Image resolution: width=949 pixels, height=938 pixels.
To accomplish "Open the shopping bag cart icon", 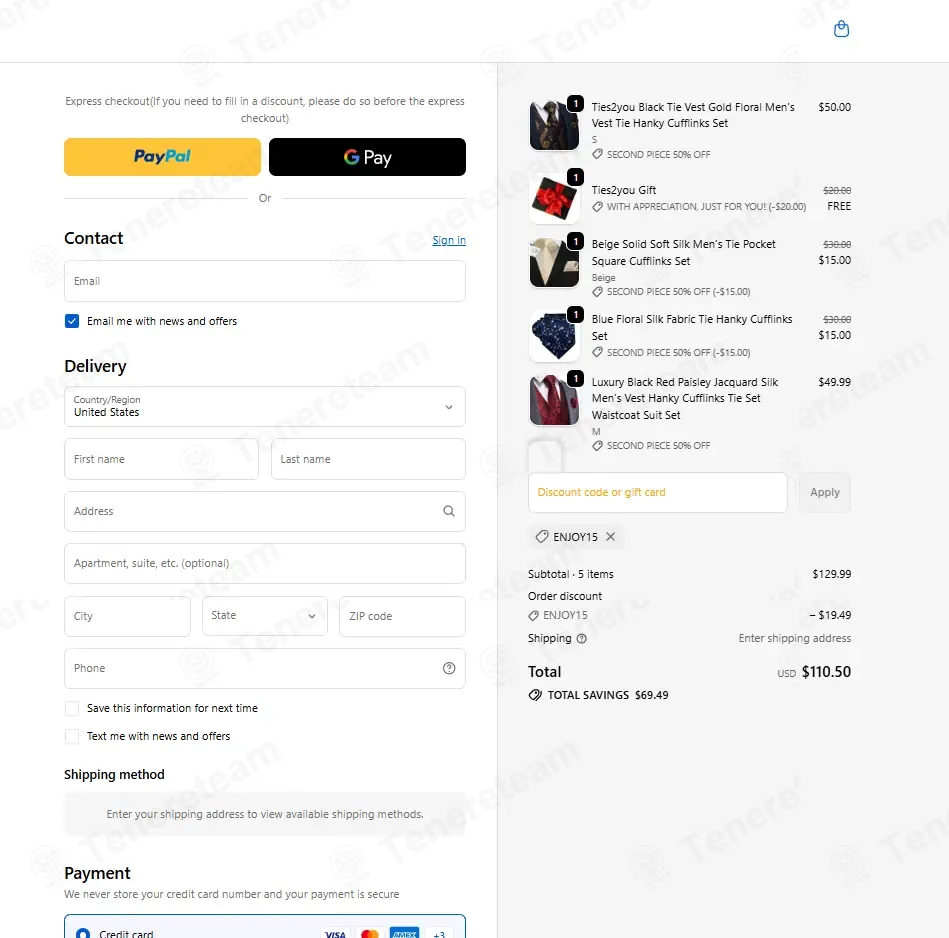I will 841,28.
